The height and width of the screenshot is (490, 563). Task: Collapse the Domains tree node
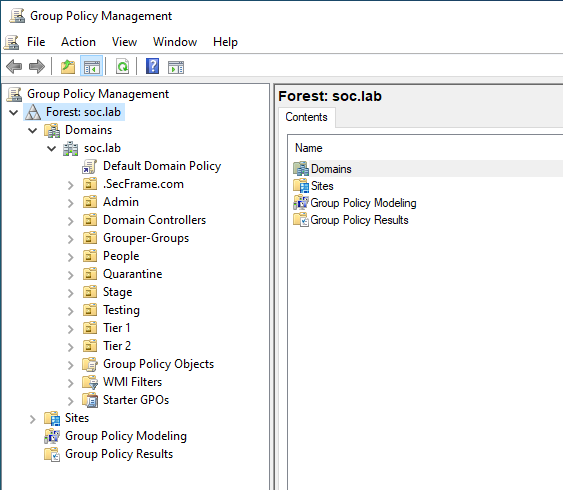click(33, 130)
